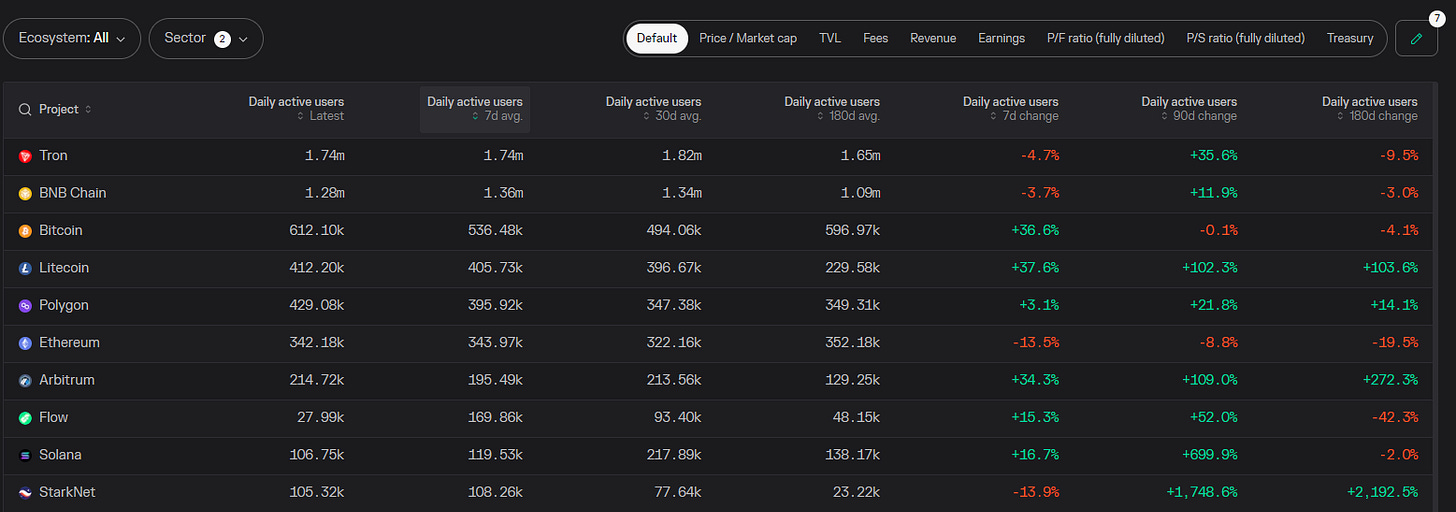Sort by Daily active users 7d change

(1010, 109)
